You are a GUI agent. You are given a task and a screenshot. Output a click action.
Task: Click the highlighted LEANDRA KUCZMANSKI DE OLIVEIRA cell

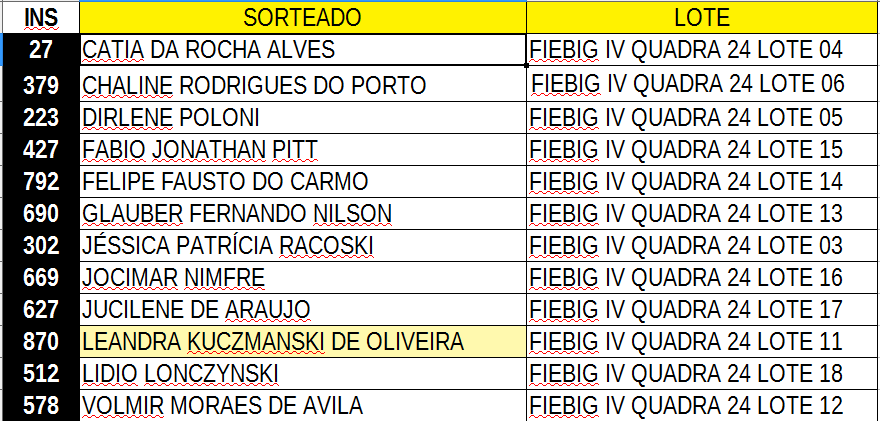[x=303, y=341]
